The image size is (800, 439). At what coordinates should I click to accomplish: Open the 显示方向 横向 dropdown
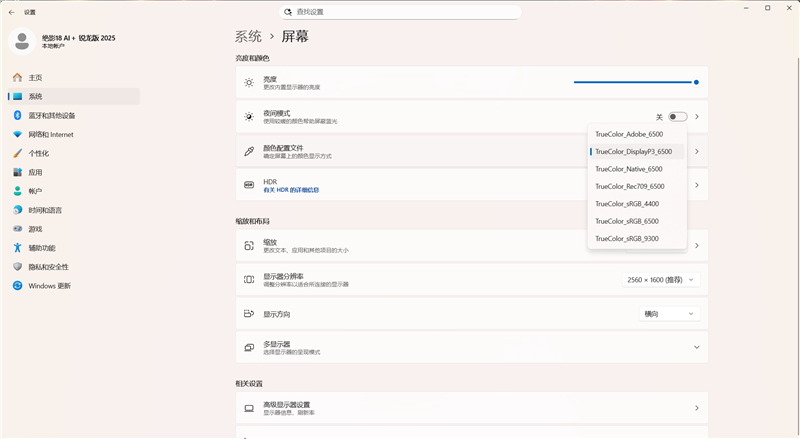tap(668, 313)
